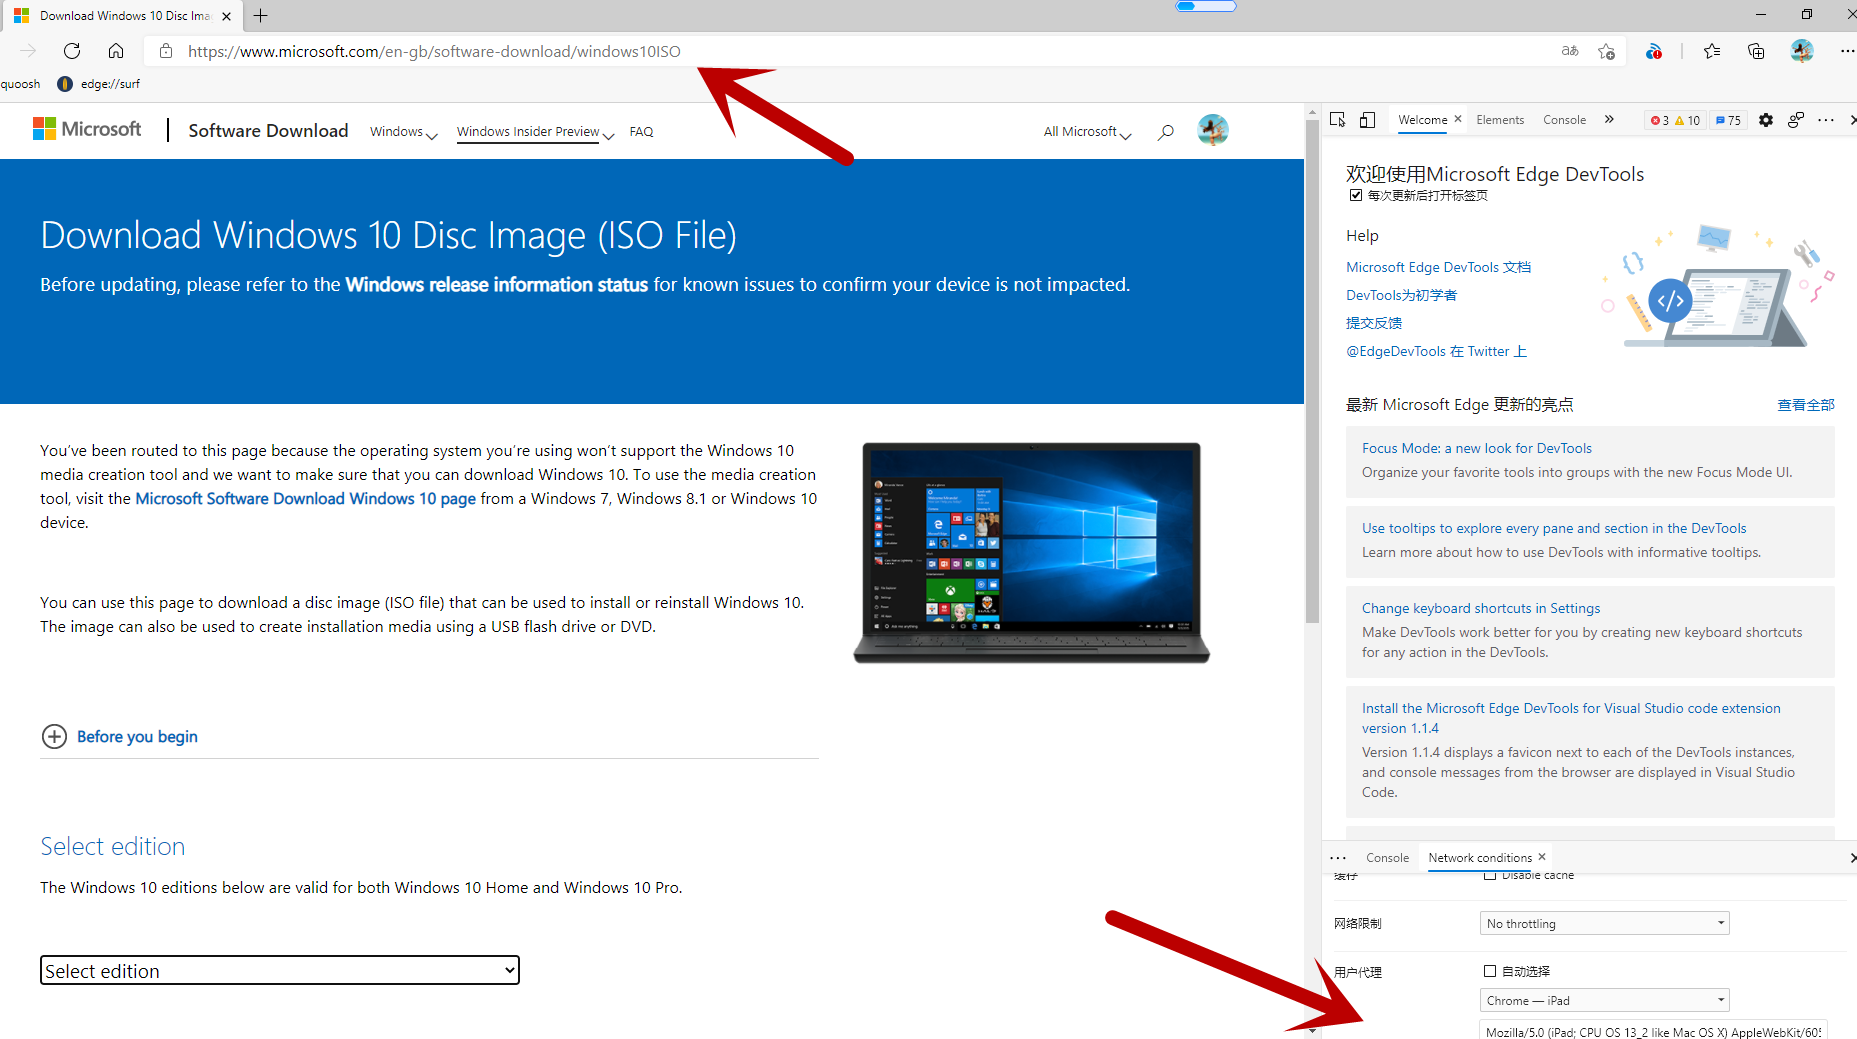The image size is (1857, 1039).
Task: Click DevTools send feedback icon
Action: (1796, 120)
